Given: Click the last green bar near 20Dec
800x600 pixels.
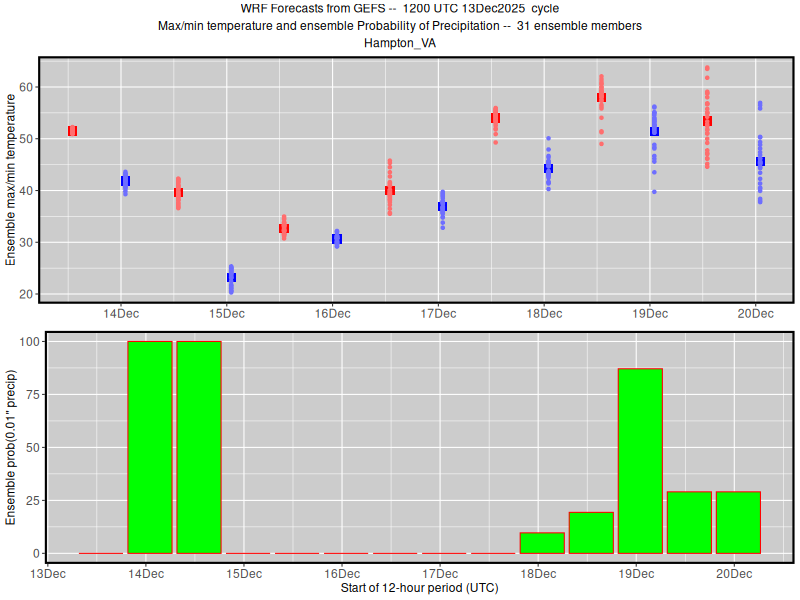Looking at the screenshot, I should tap(738, 522).
